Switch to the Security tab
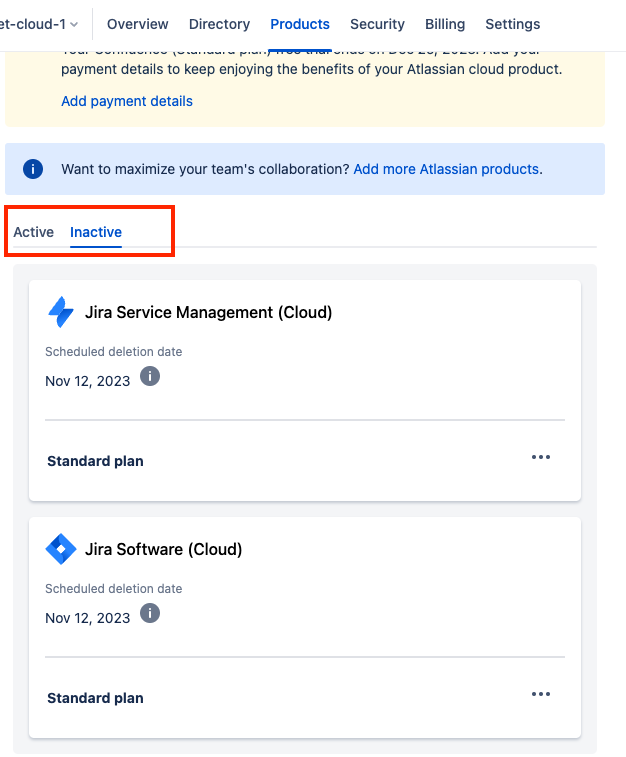Image resolution: width=626 pixels, height=757 pixels. click(x=377, y=24)
